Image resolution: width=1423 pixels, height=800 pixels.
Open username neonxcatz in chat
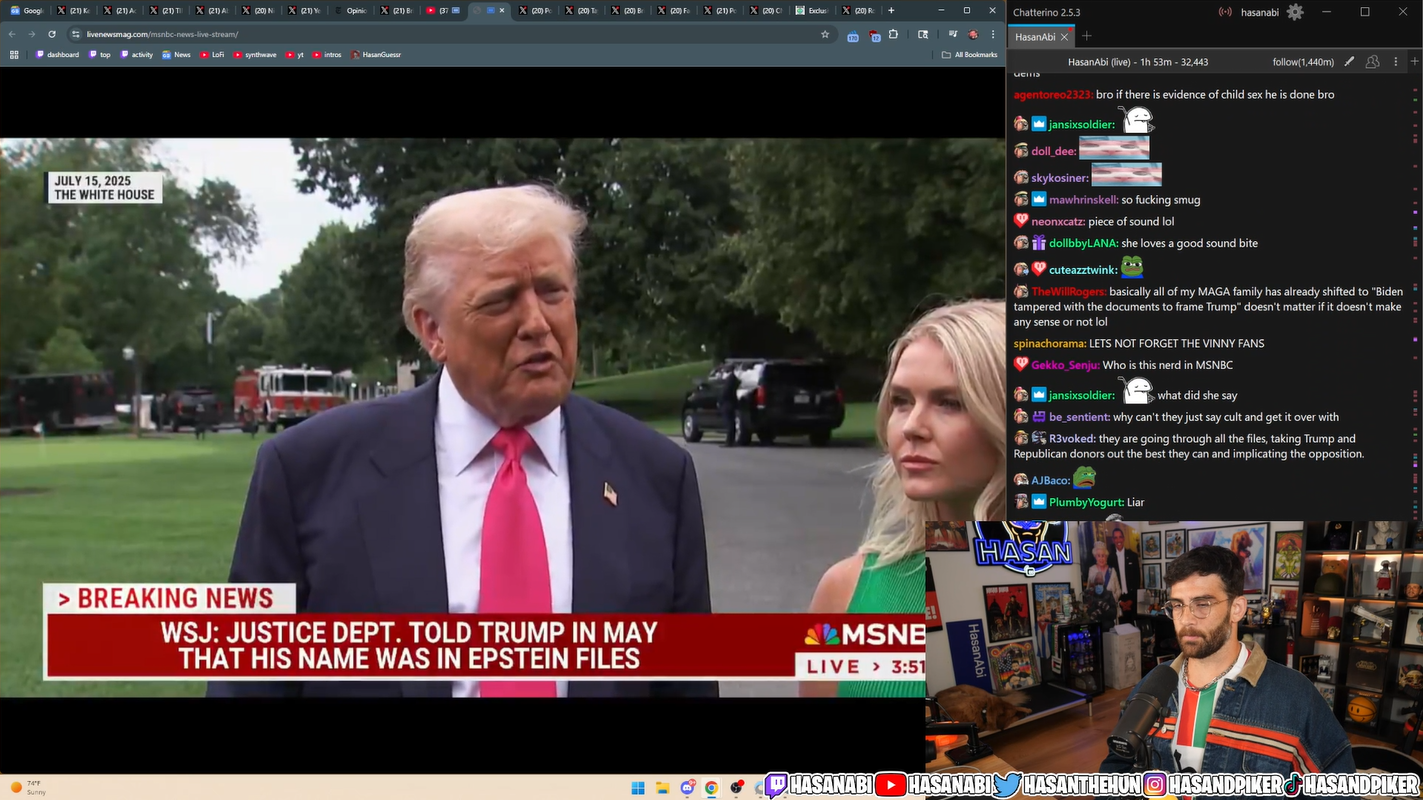click(1058, 222)
